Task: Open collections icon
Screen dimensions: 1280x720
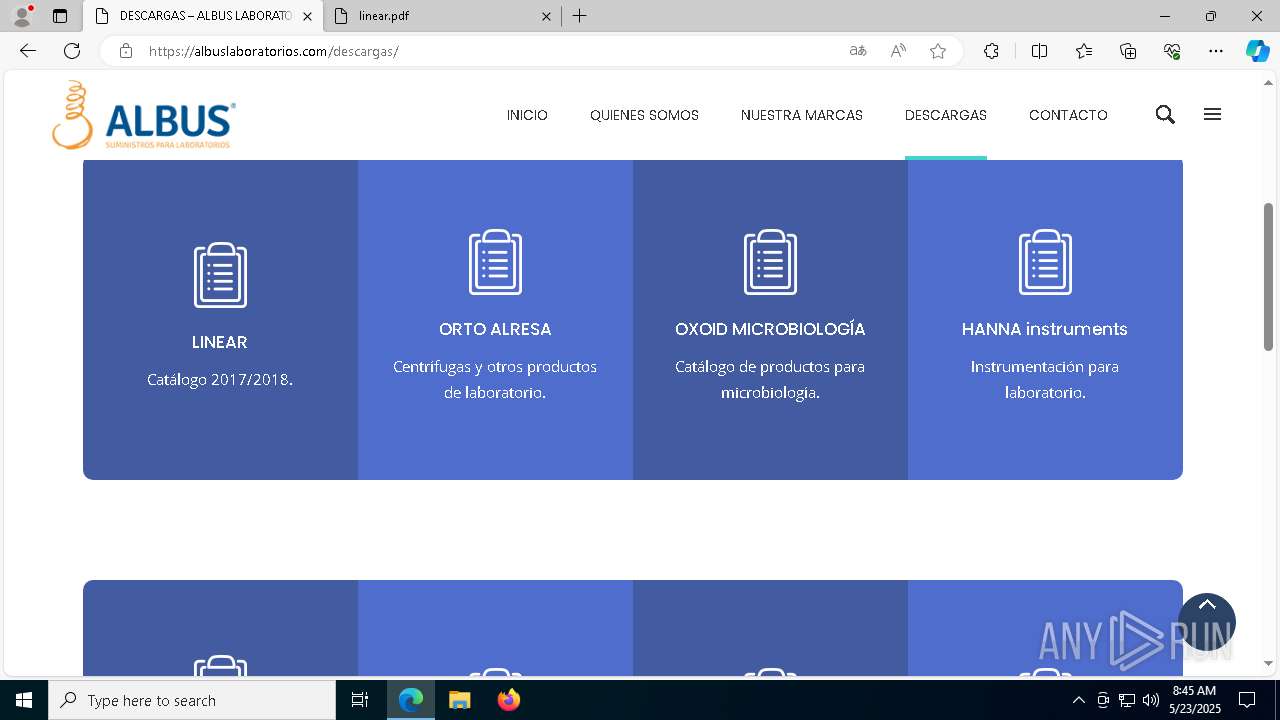Action: [x=1128, y=51]
